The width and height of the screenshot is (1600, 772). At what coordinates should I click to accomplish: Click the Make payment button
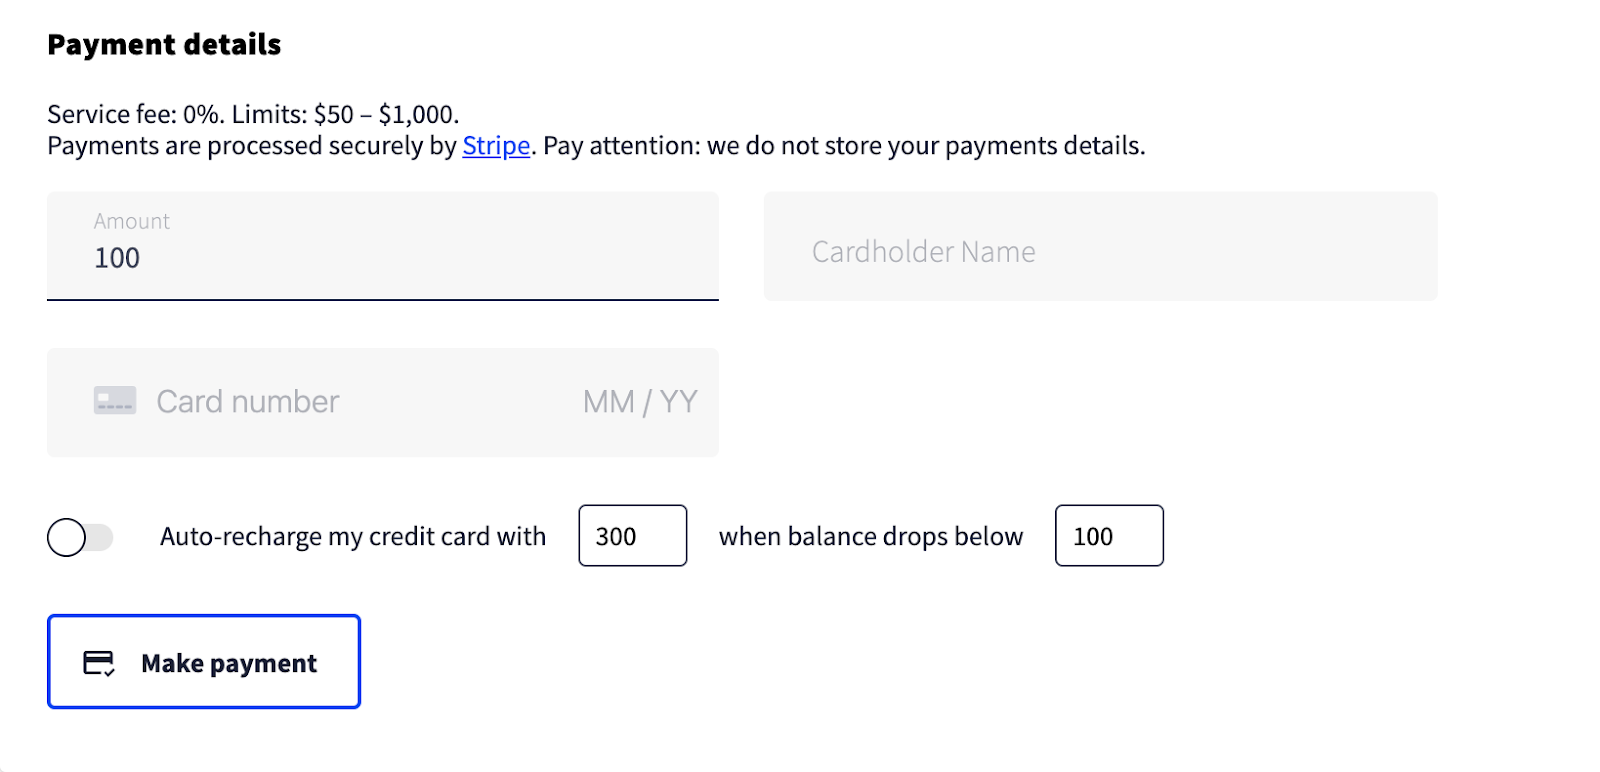(204, 662)
